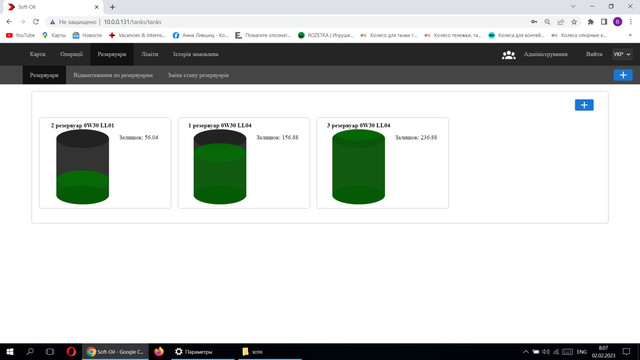The height and width of the screenshot is (360, 640).
Task: Bookmark this page with the star icon
Action: (574, 22)
